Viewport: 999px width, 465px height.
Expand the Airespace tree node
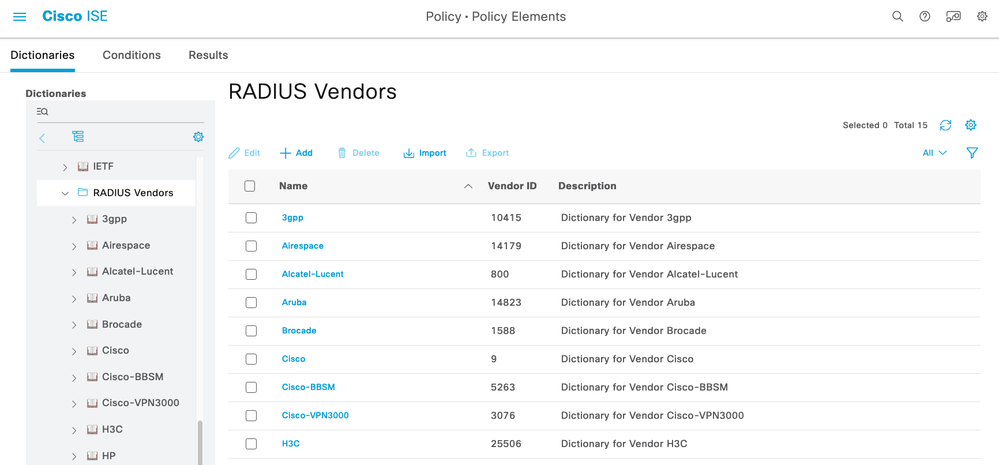pyautogui.click(x=74, y=246)
